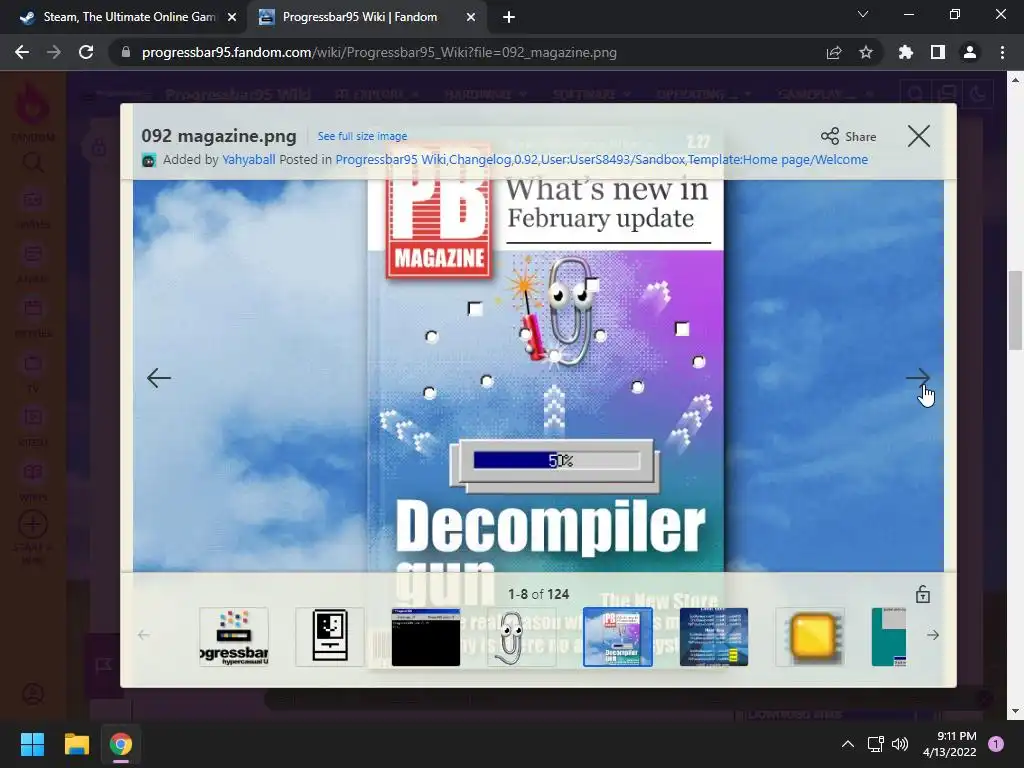This screenshot has height=768, width=1024.
Task: Close the Steam tab
Action: (x=232, y=18)
